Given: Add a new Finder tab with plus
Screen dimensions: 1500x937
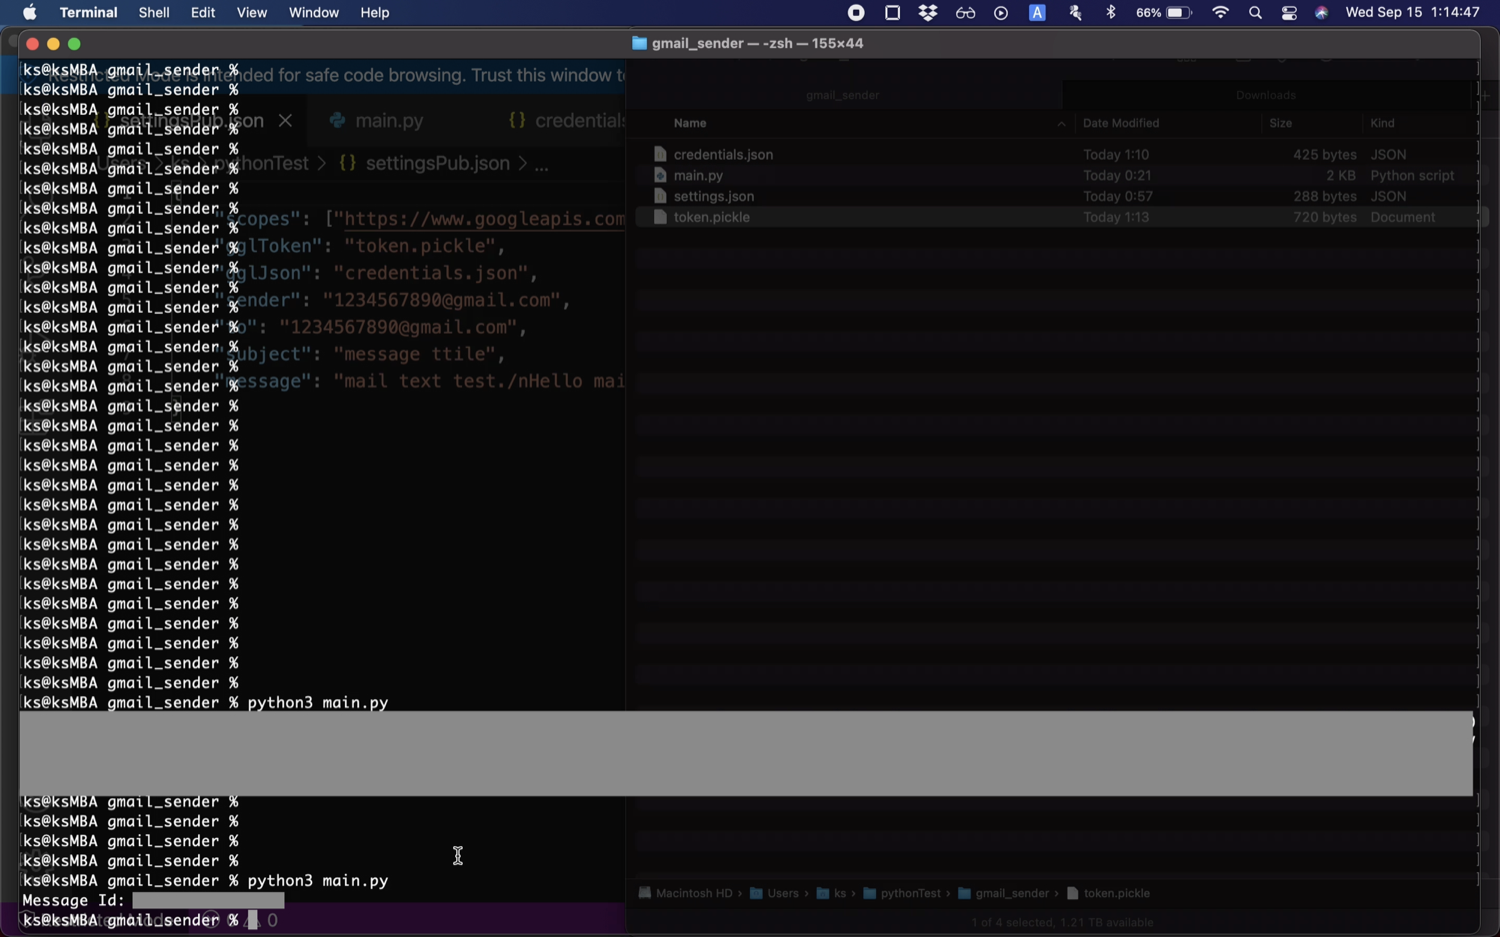Looking at the screenshot, I should click(x=1485, y=95).
